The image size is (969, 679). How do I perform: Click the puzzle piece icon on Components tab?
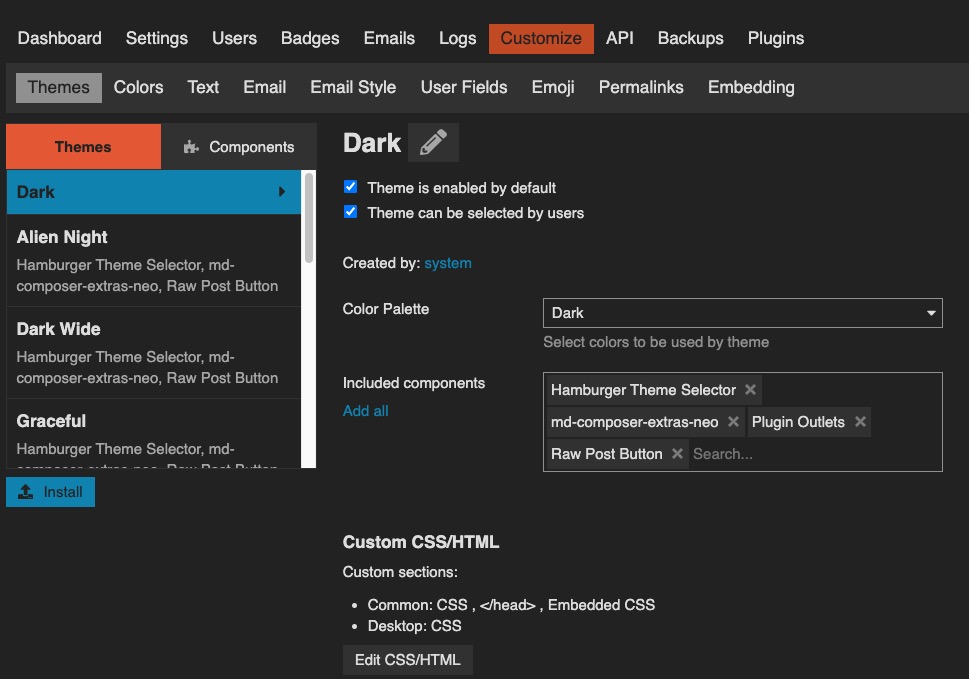[191, 147]
